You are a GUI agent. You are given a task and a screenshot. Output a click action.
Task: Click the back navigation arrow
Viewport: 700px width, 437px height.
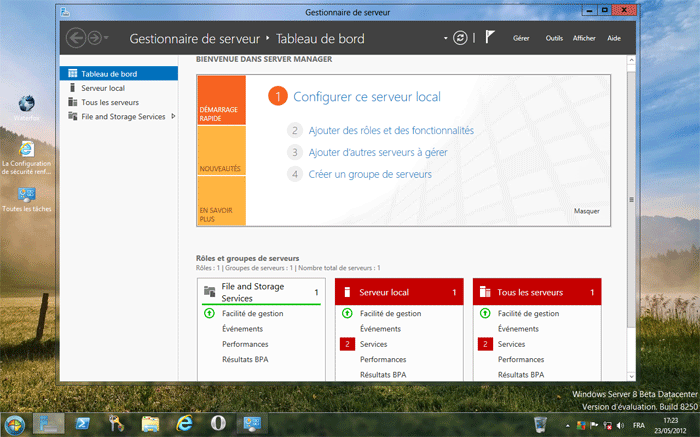76,38
